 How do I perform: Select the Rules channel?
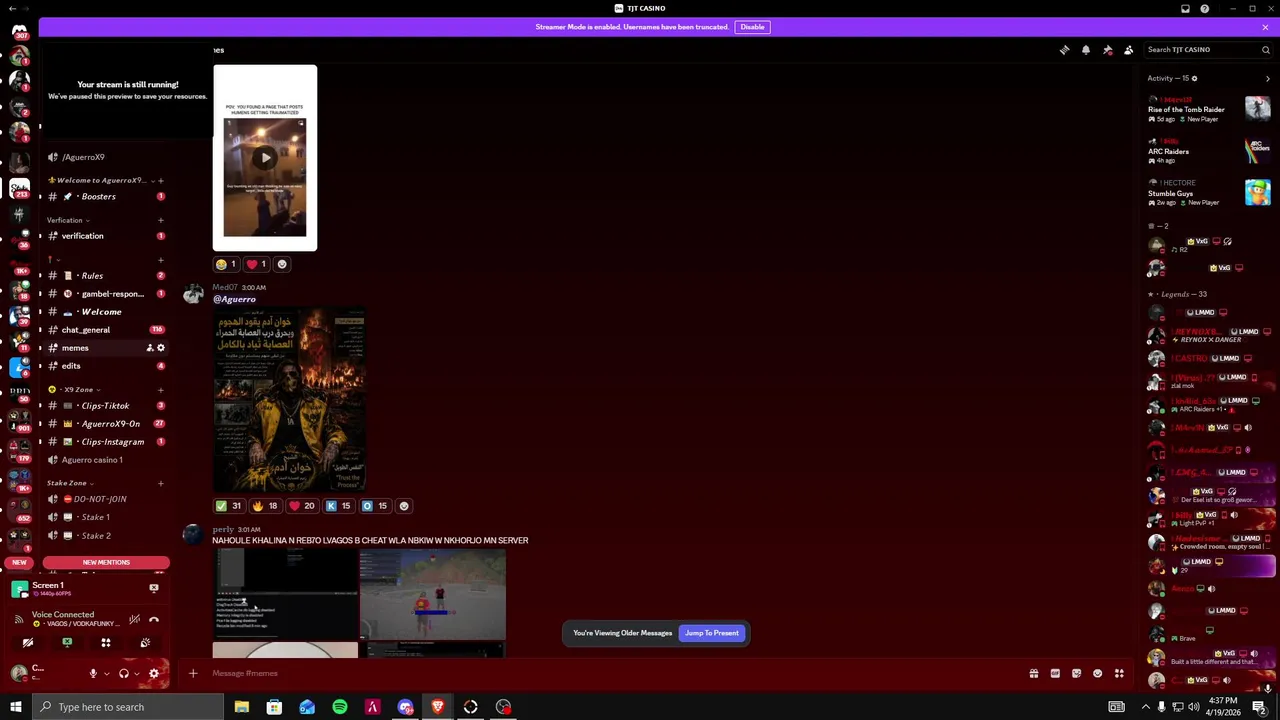(x=107, y=275)
